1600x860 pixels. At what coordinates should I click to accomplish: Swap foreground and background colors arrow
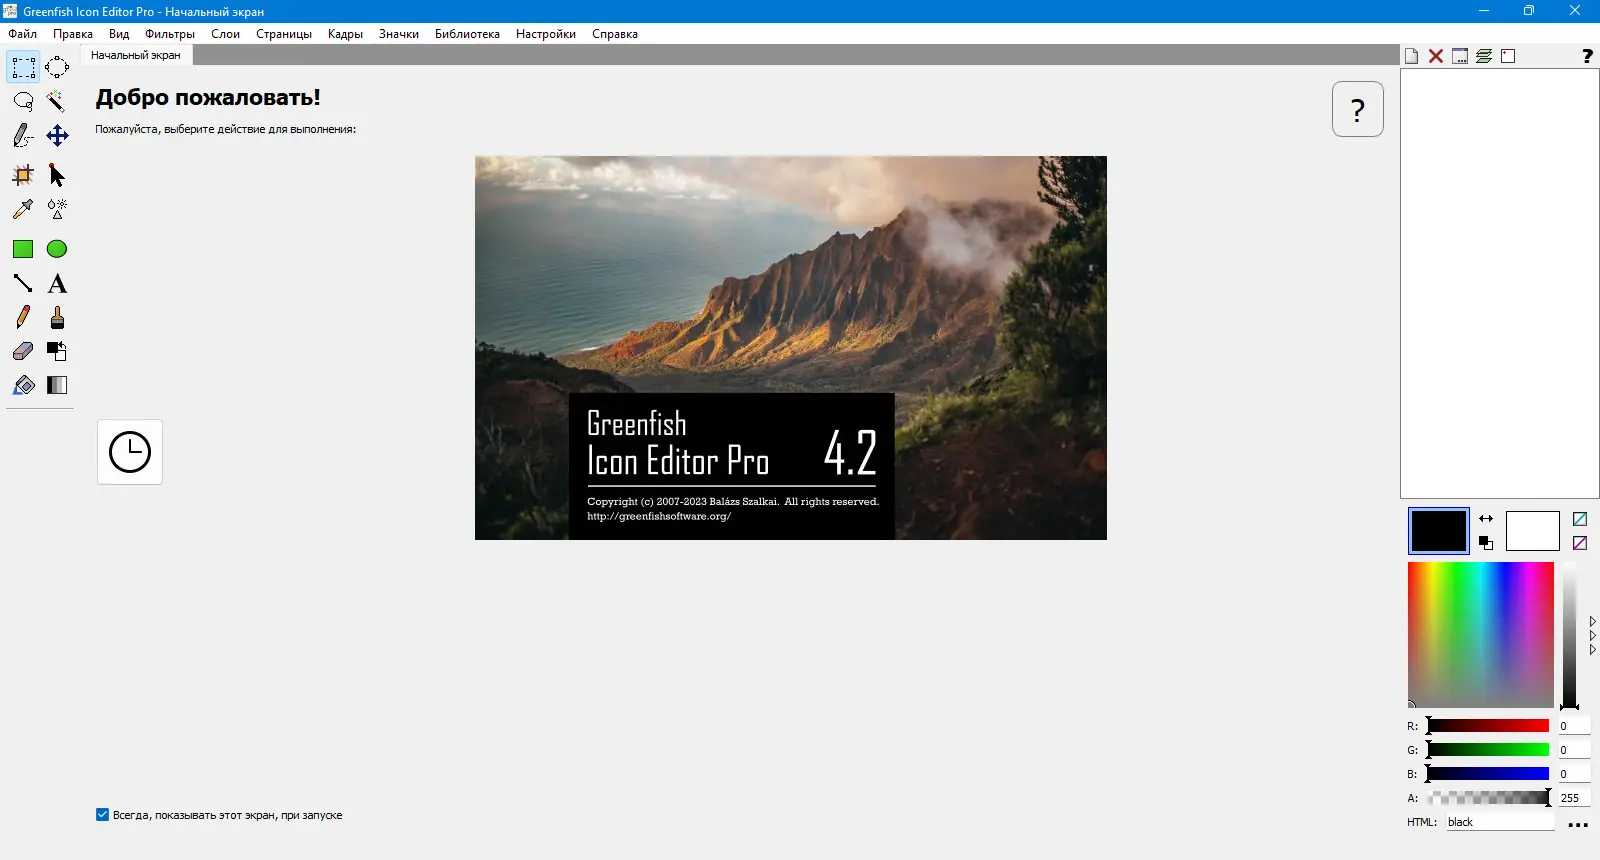pyautogui.click(x=1486, y=519)
